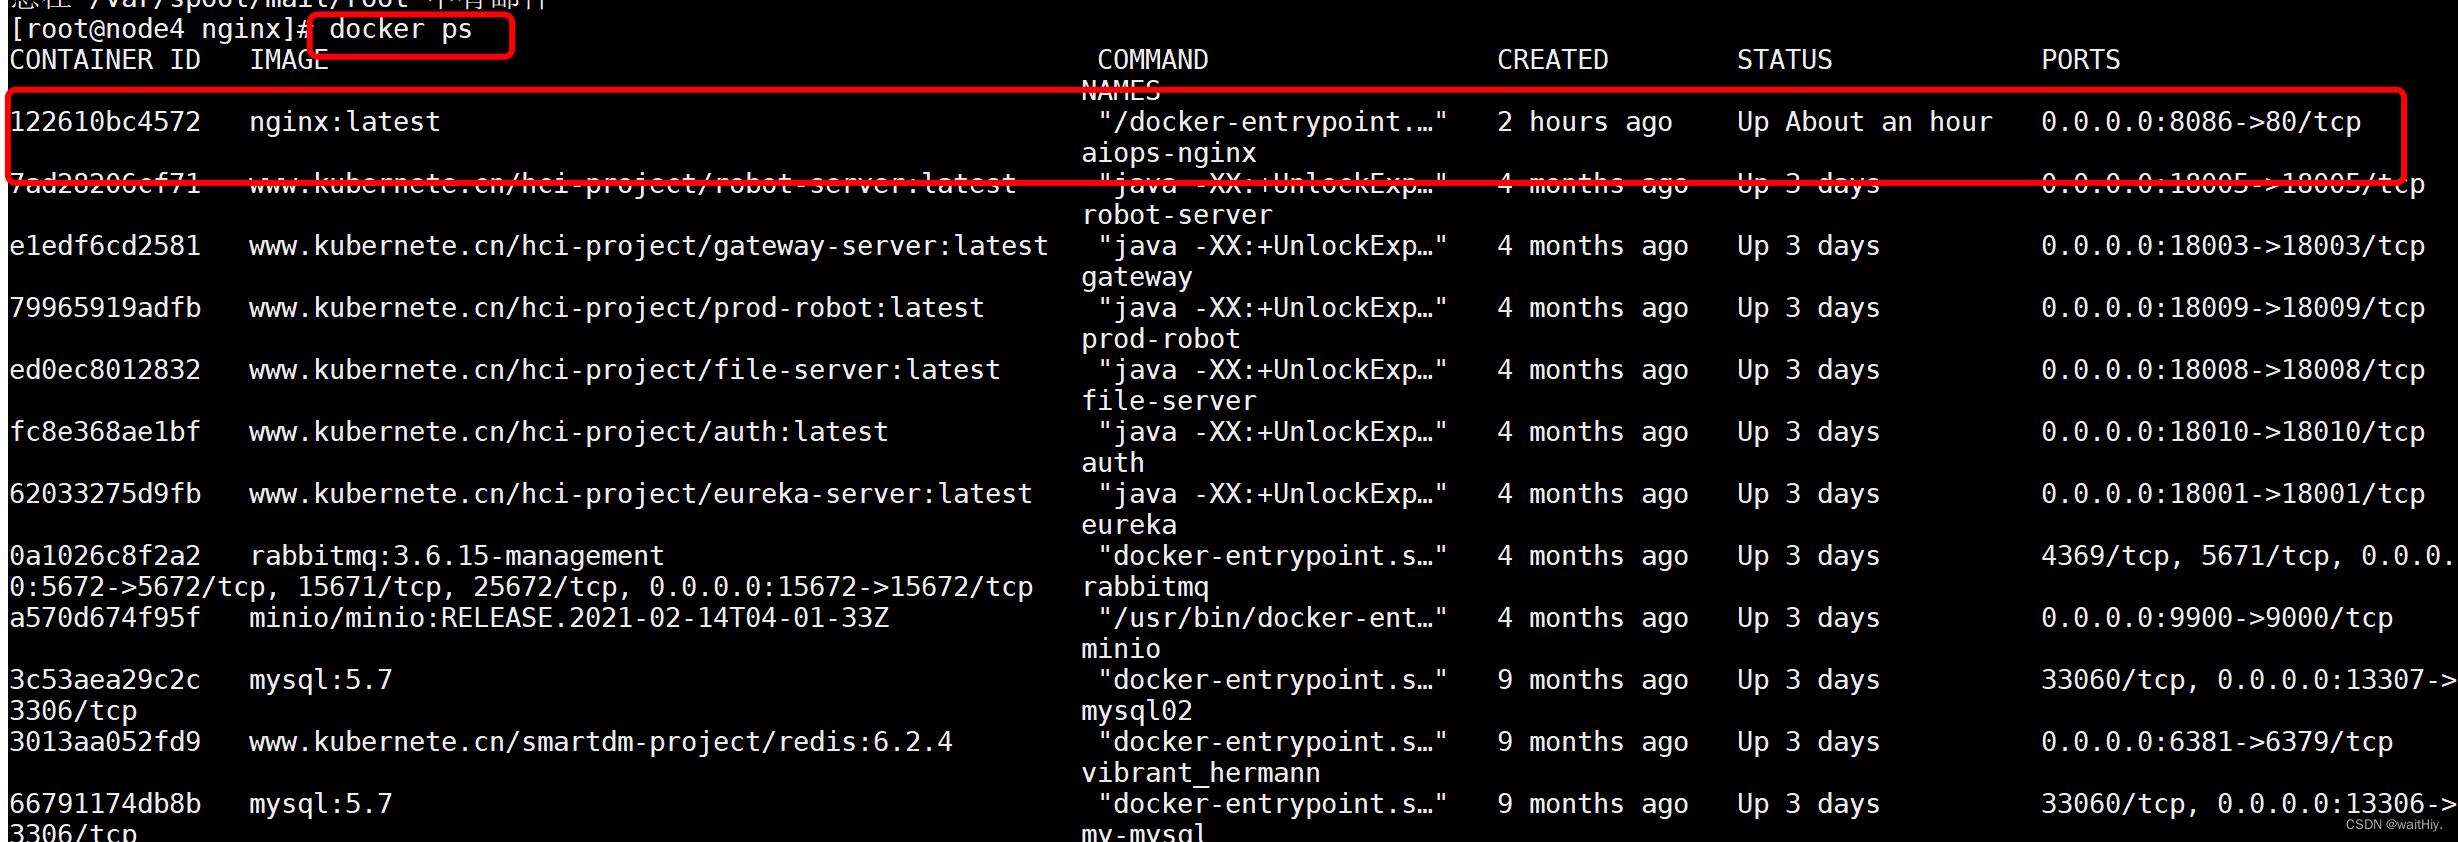Select container ID fc8e368ae1bf
Screen dimensions: 2458x842
pos(105,432)
